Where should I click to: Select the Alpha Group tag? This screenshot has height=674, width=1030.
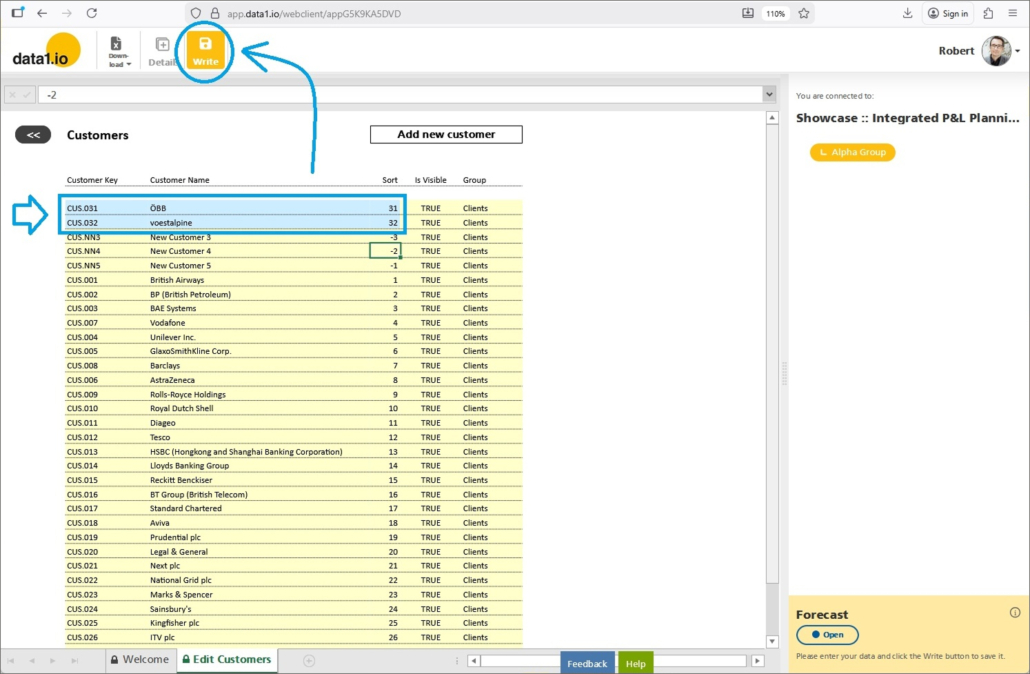pos(852,152)
